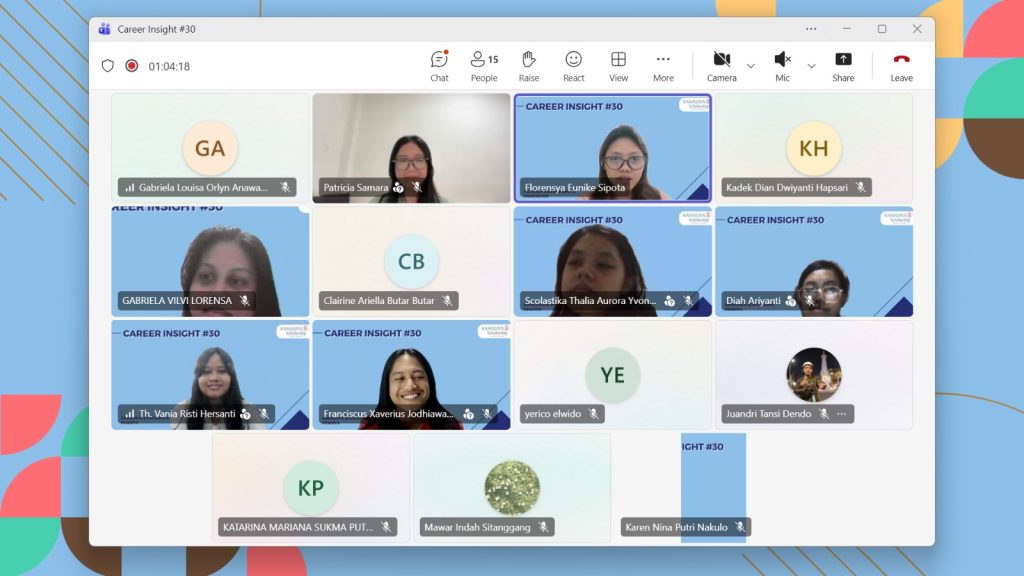Expand the Mic options arrow

pos(811,66)
